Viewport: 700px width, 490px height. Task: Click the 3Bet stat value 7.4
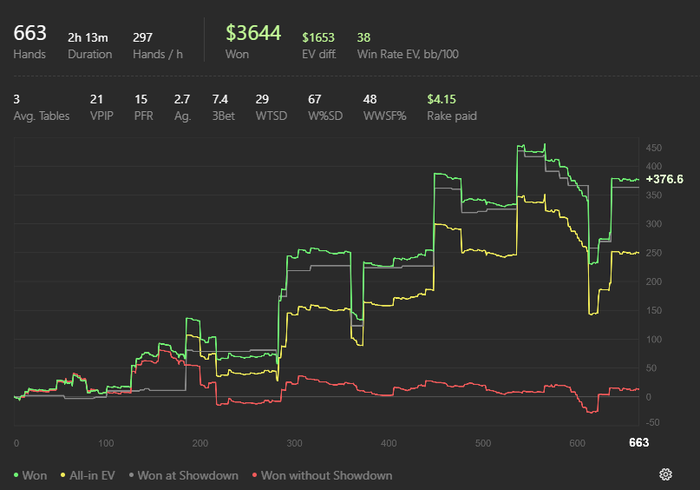click(220, 99)
